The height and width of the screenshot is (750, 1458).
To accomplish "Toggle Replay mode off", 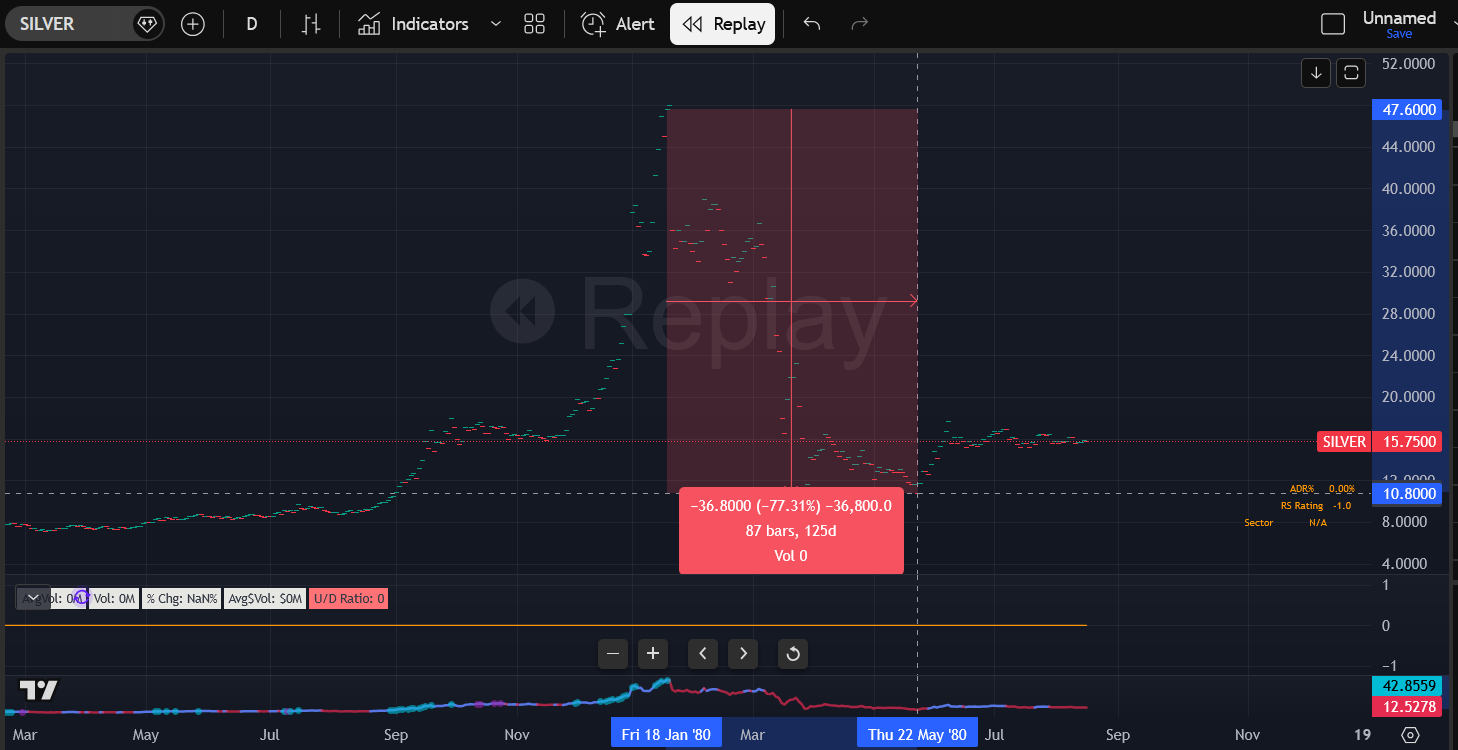I will 723,24.
